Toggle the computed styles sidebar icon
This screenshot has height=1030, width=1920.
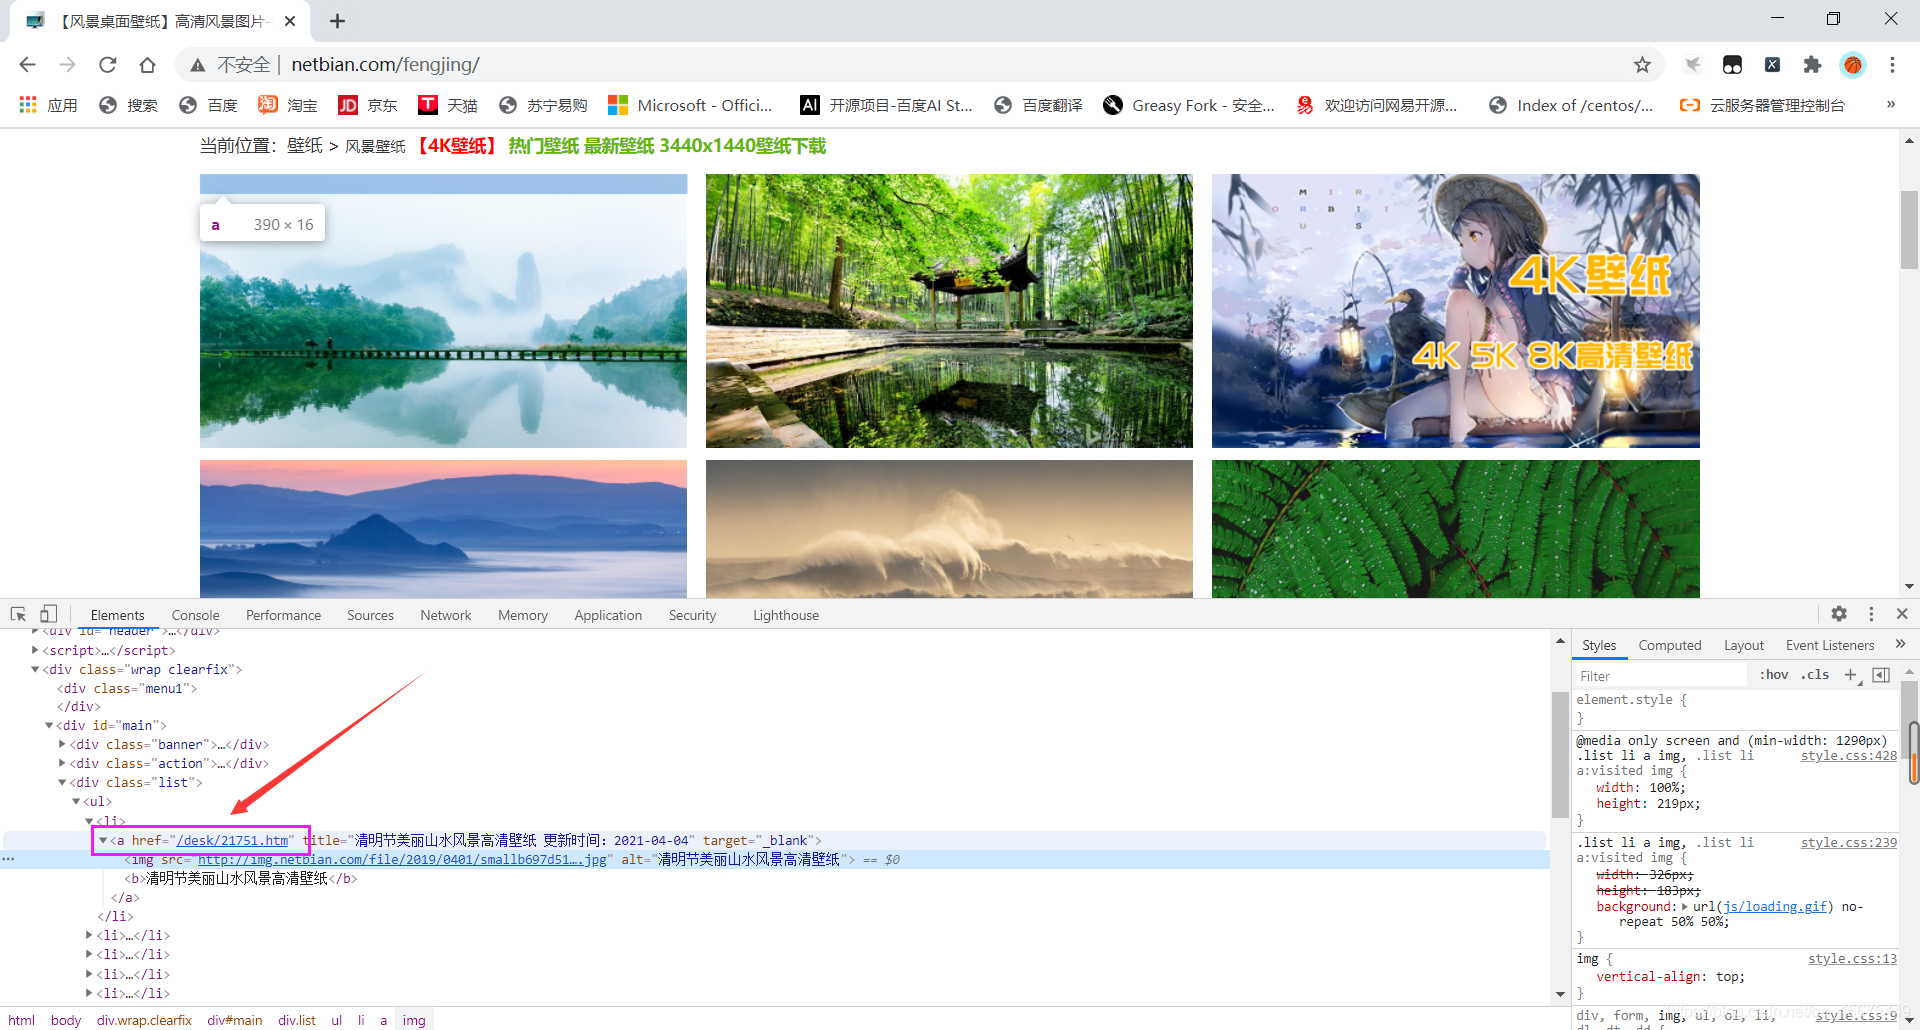(x=1881, y=675)
